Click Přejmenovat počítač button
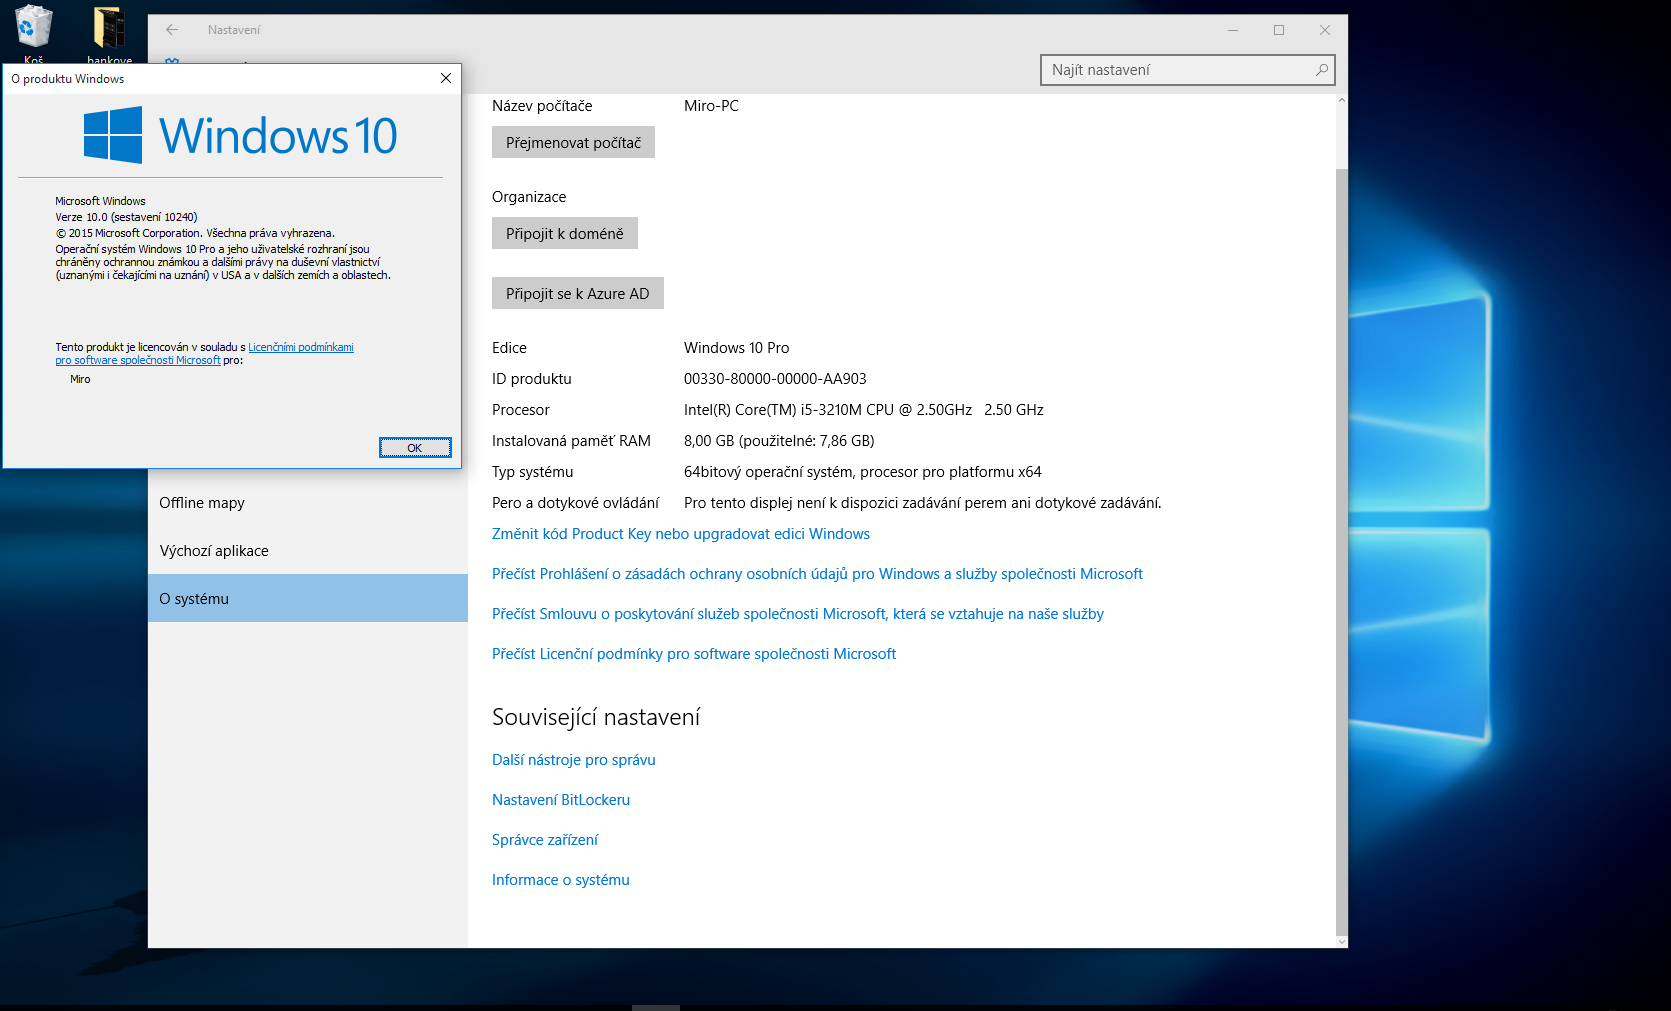 (x=573, y=142)
